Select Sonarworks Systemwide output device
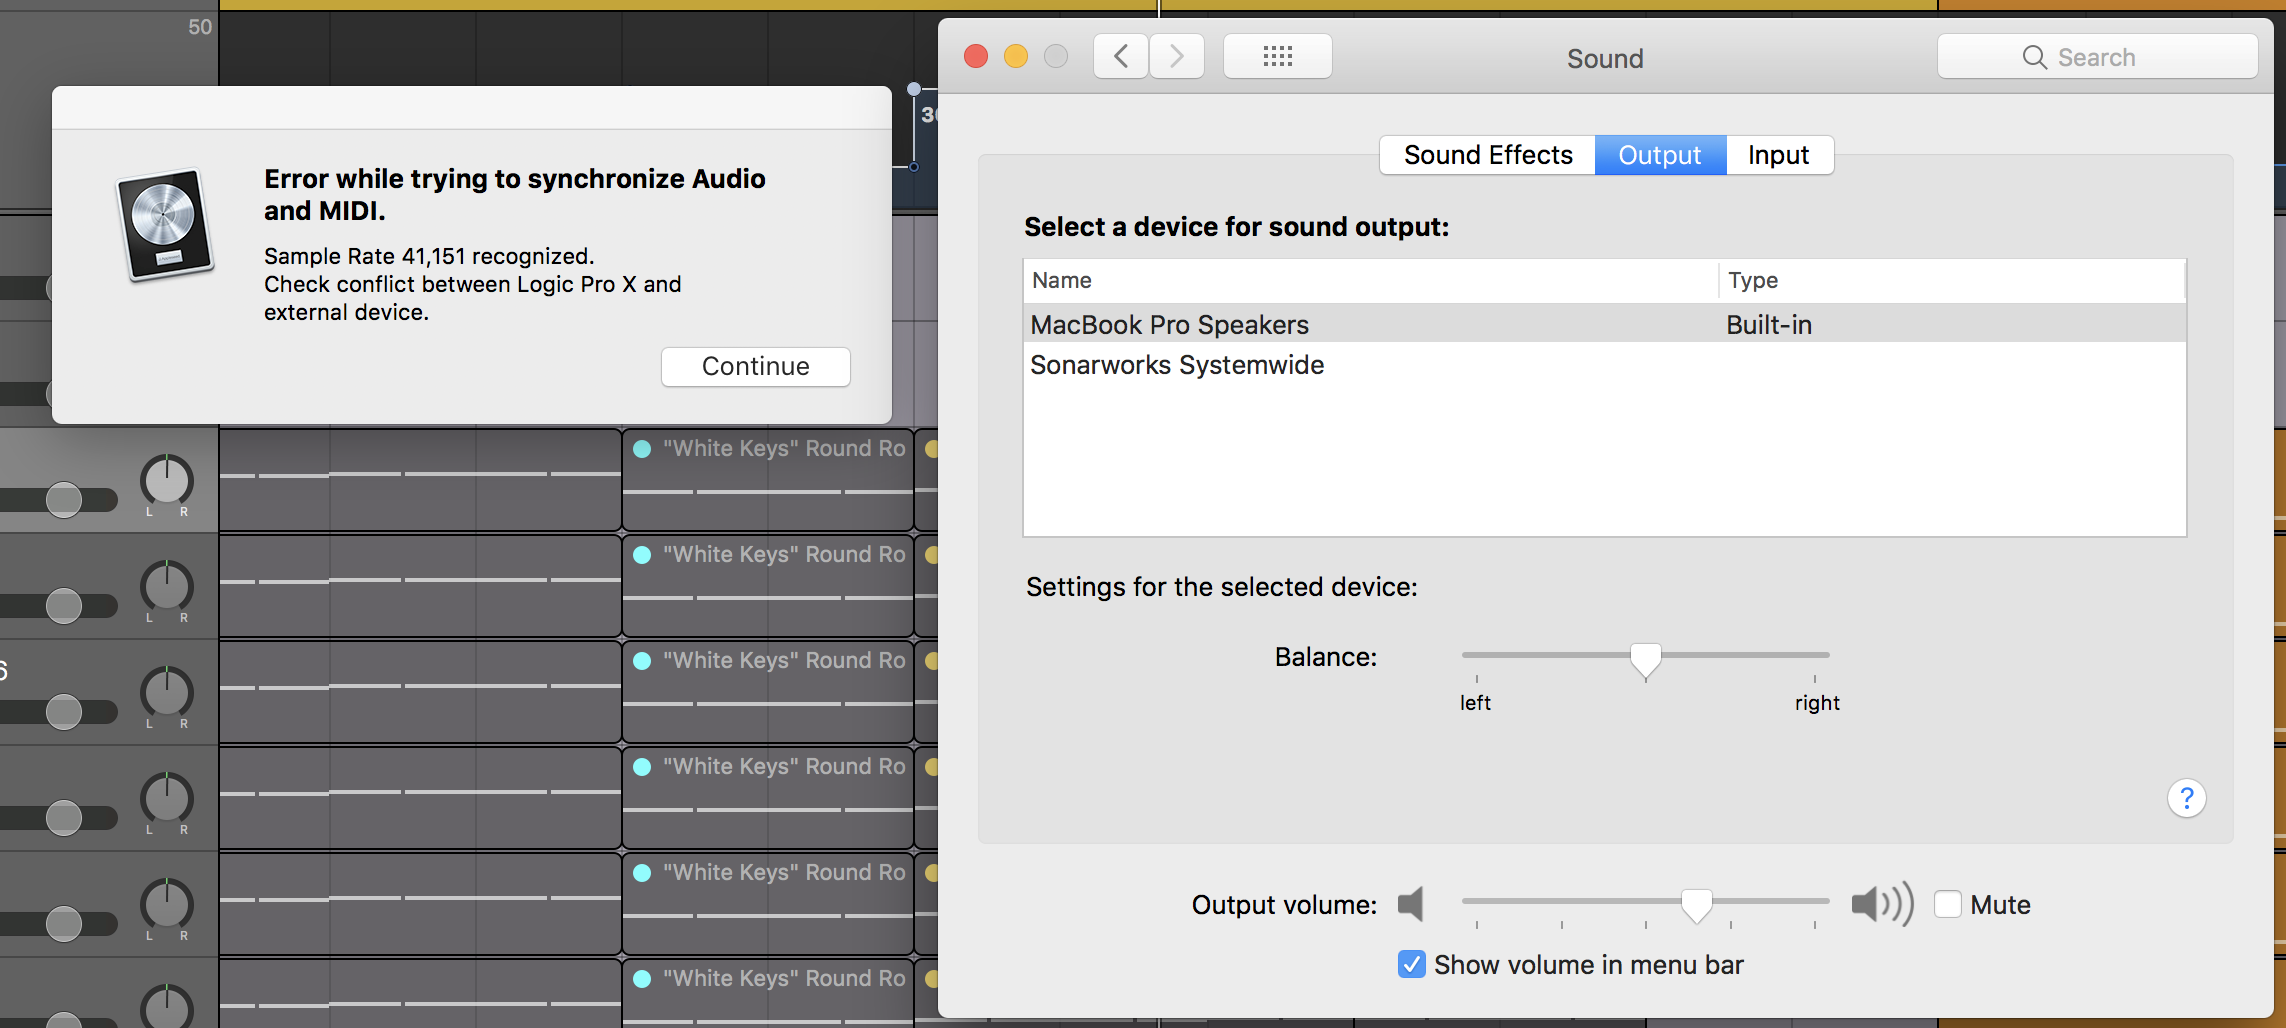The image size is (2286, 1028). 1177,365
